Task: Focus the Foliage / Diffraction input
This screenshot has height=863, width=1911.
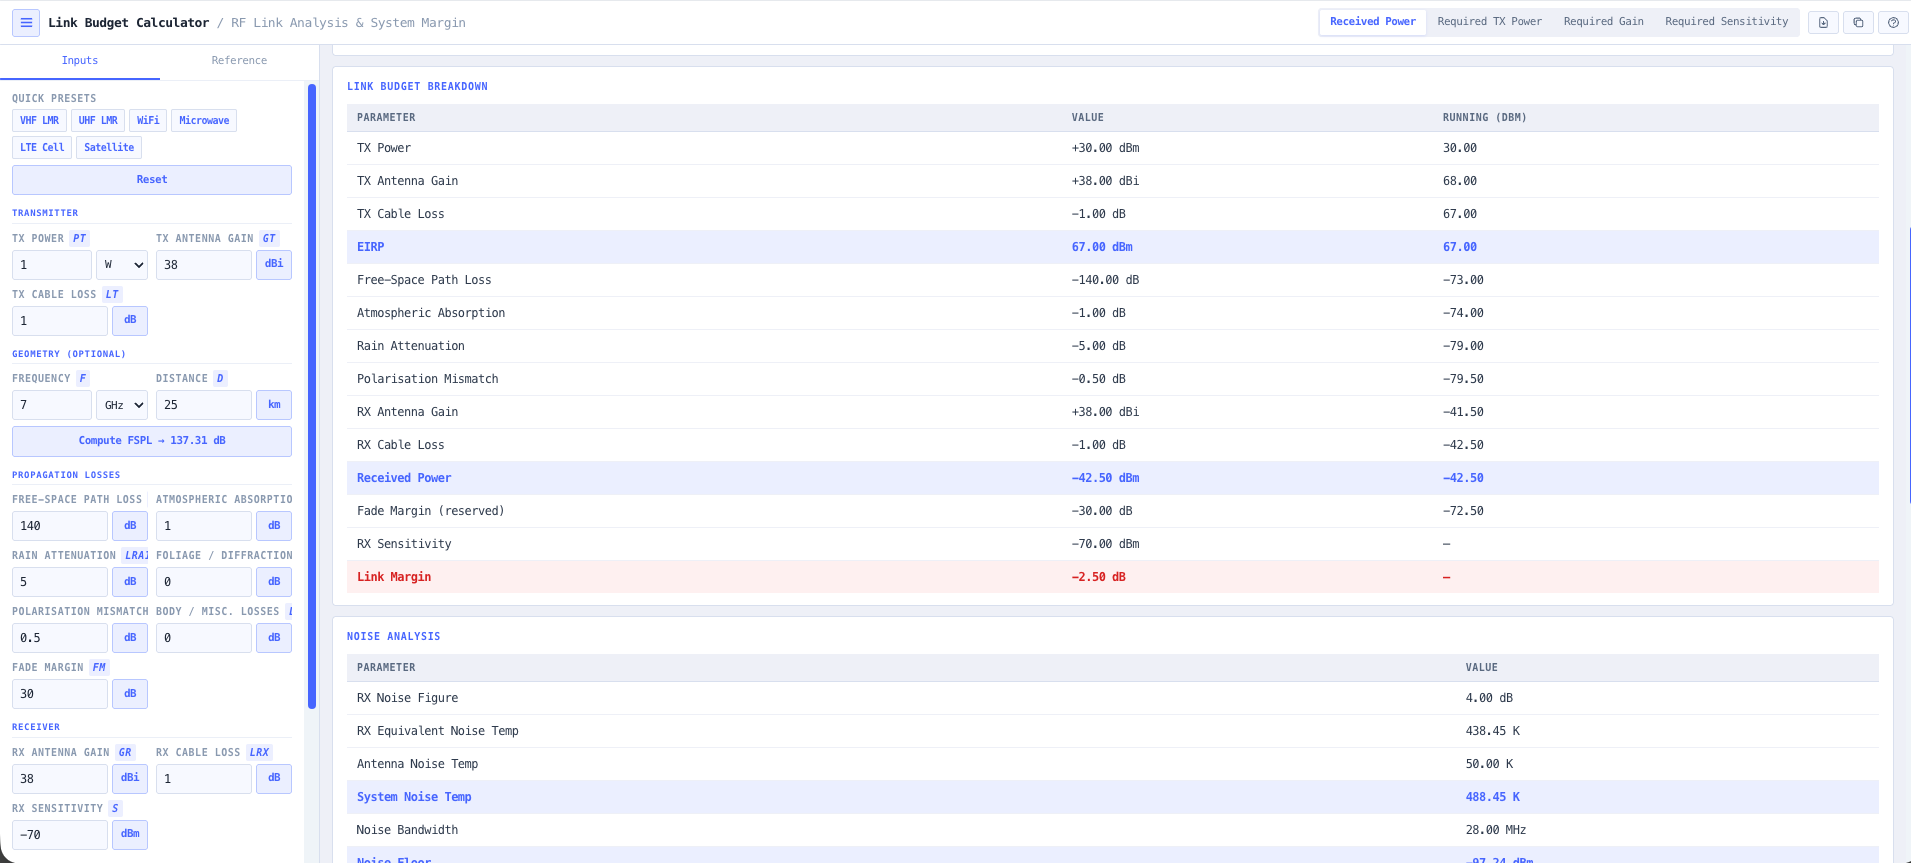Action: 204,582
